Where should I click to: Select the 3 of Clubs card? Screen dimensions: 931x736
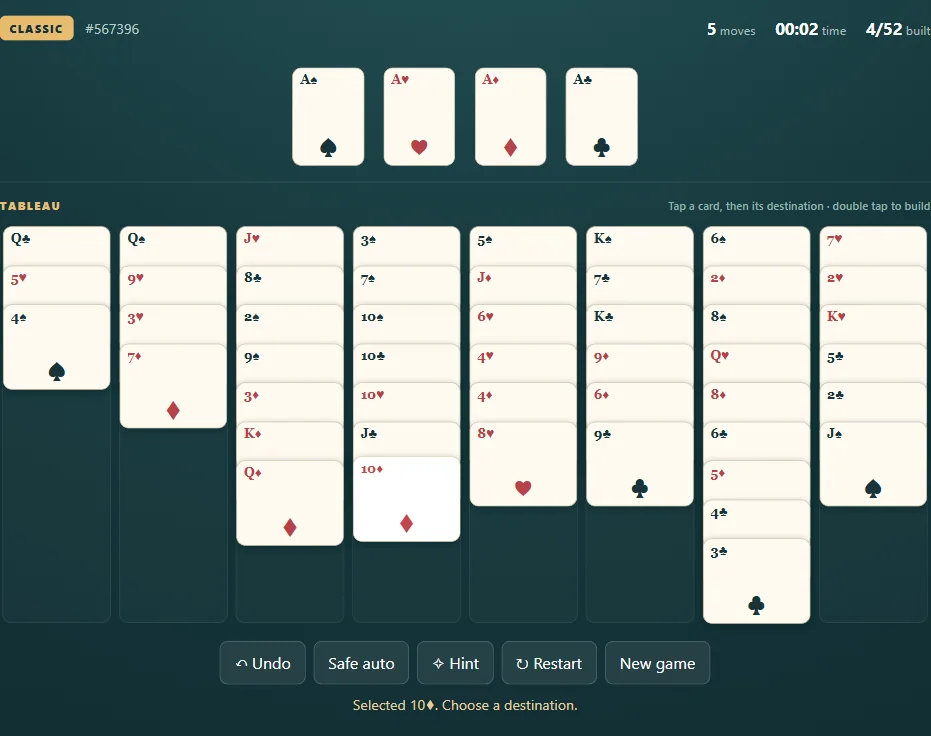point(756,581)
